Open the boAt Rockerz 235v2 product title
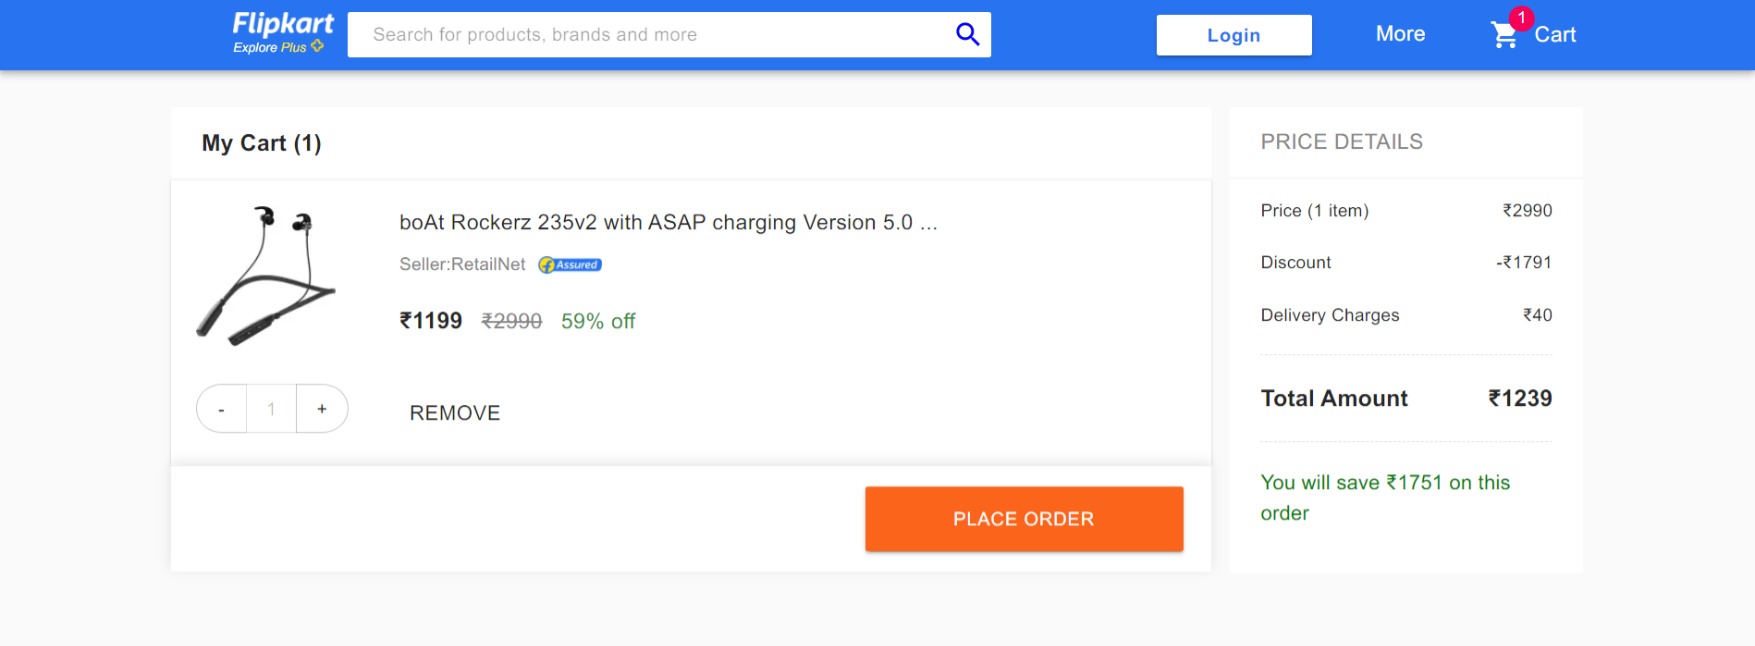Screen dimensions: 1755x646 (666, 222)
